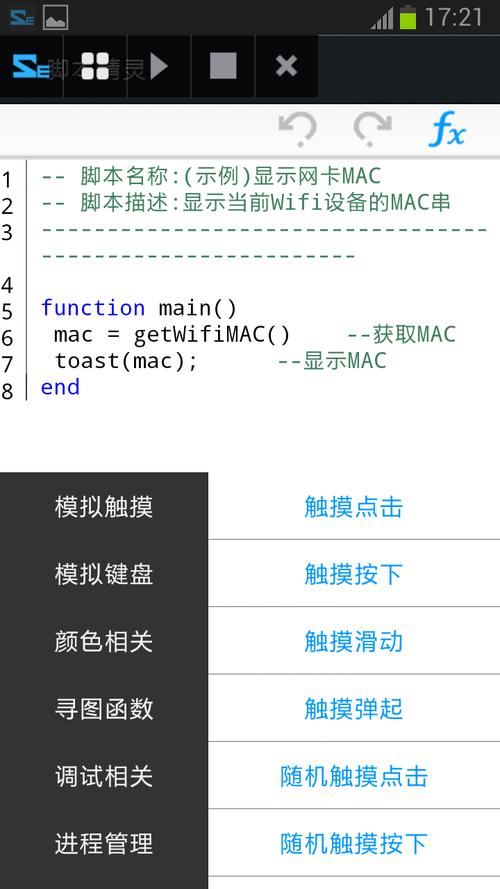Insert the 触摸按下 function

tap(354, 574)
